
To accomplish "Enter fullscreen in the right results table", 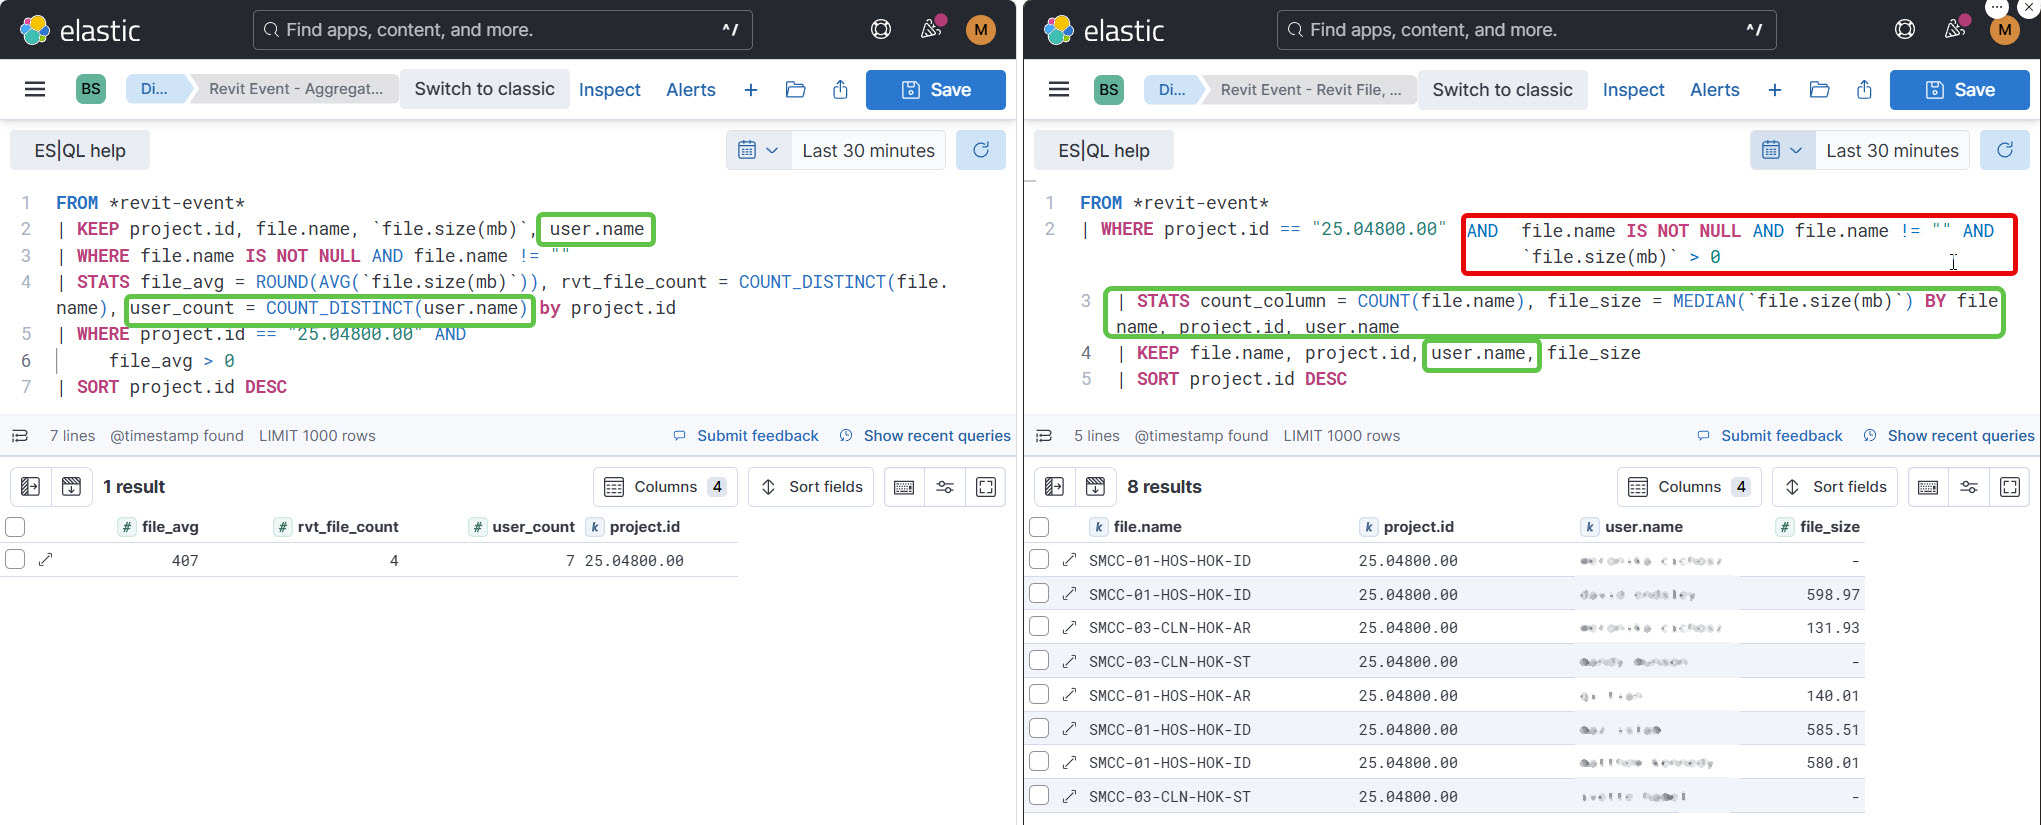I will 2010,487.
